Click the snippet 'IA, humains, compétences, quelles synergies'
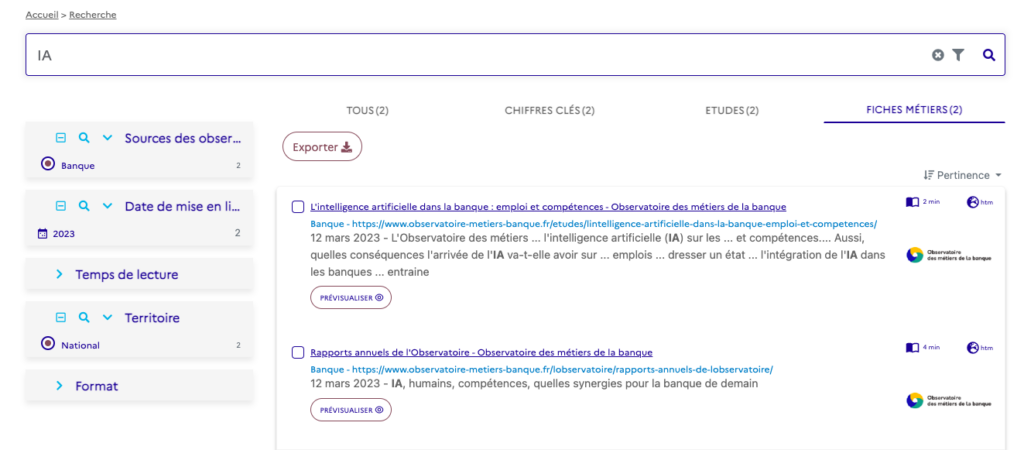The width and height of the screenshot is (1024, 450). click(x=574, y=383)
